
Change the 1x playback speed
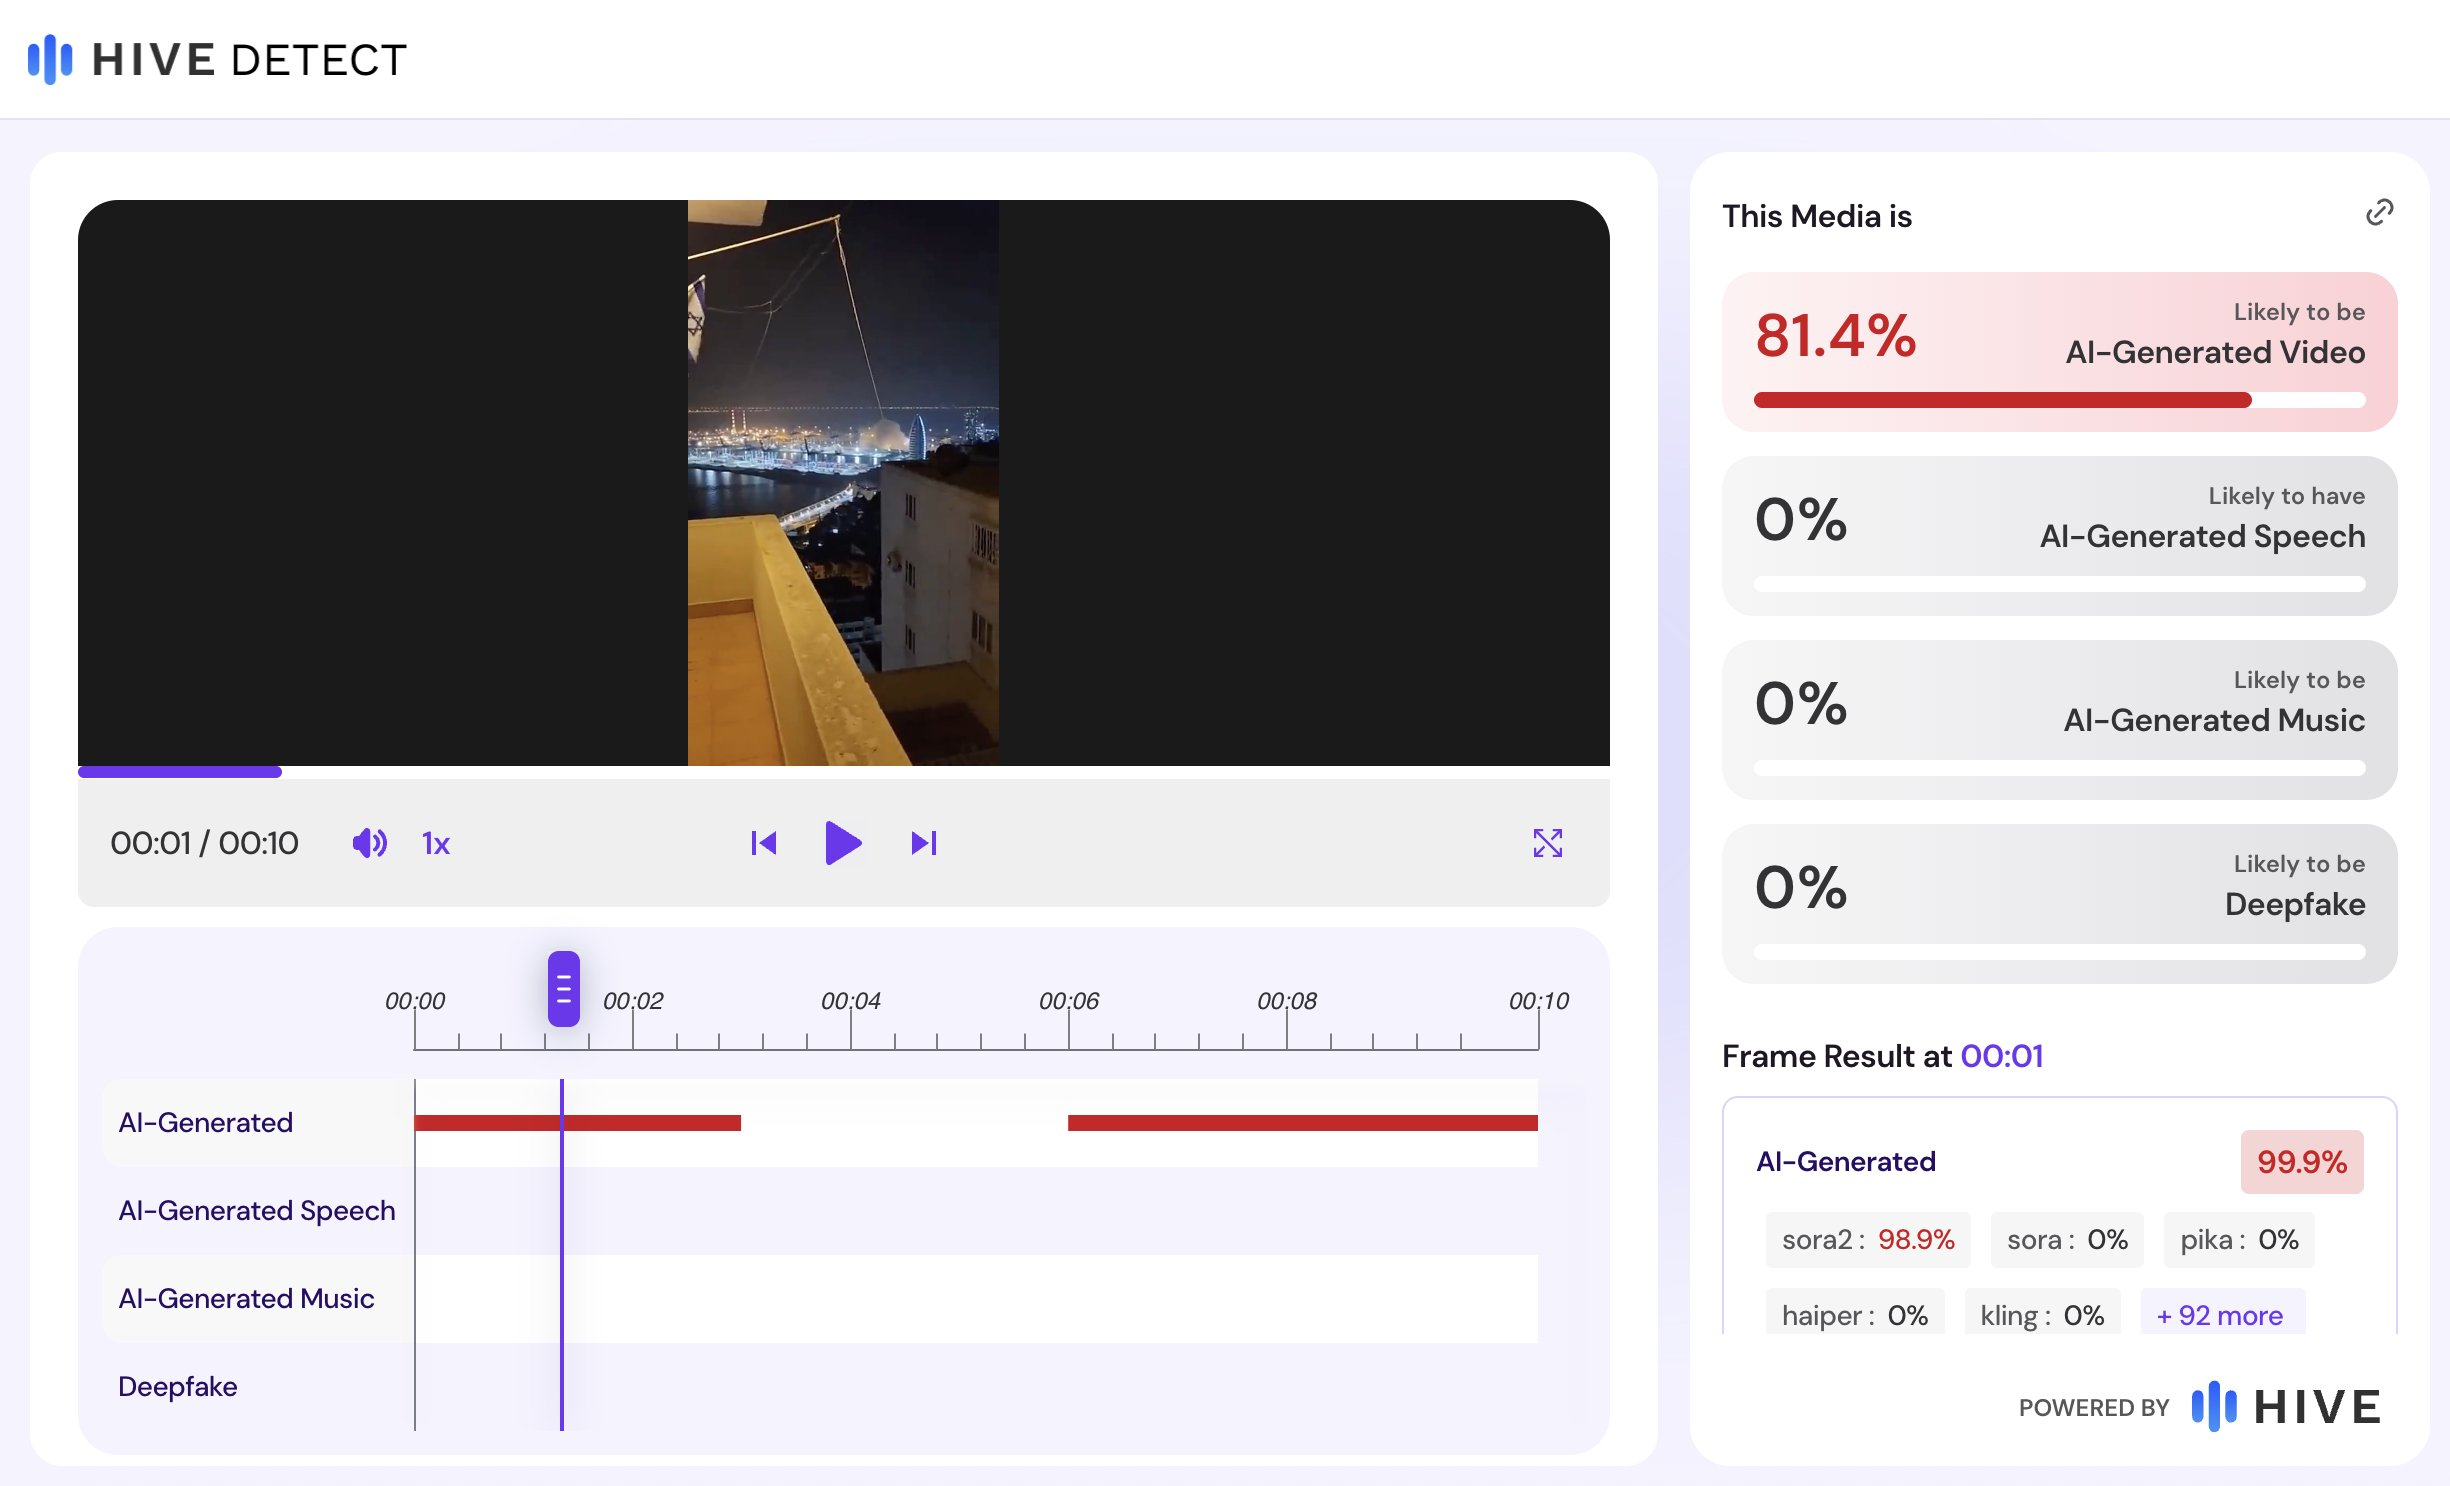[435, 844]
